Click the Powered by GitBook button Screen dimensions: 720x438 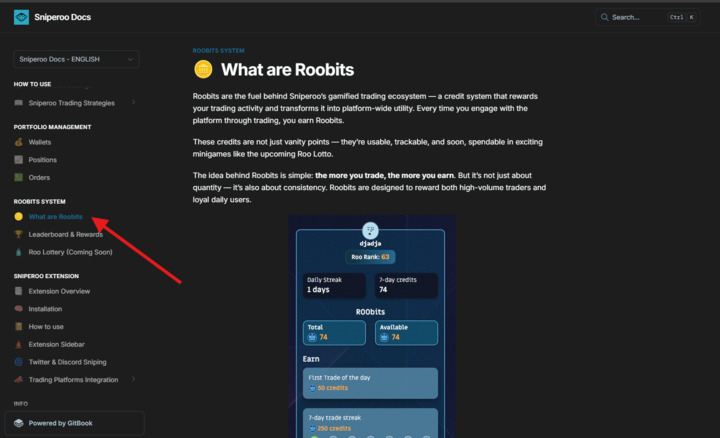pyautogui.click(x=74, y=423)
